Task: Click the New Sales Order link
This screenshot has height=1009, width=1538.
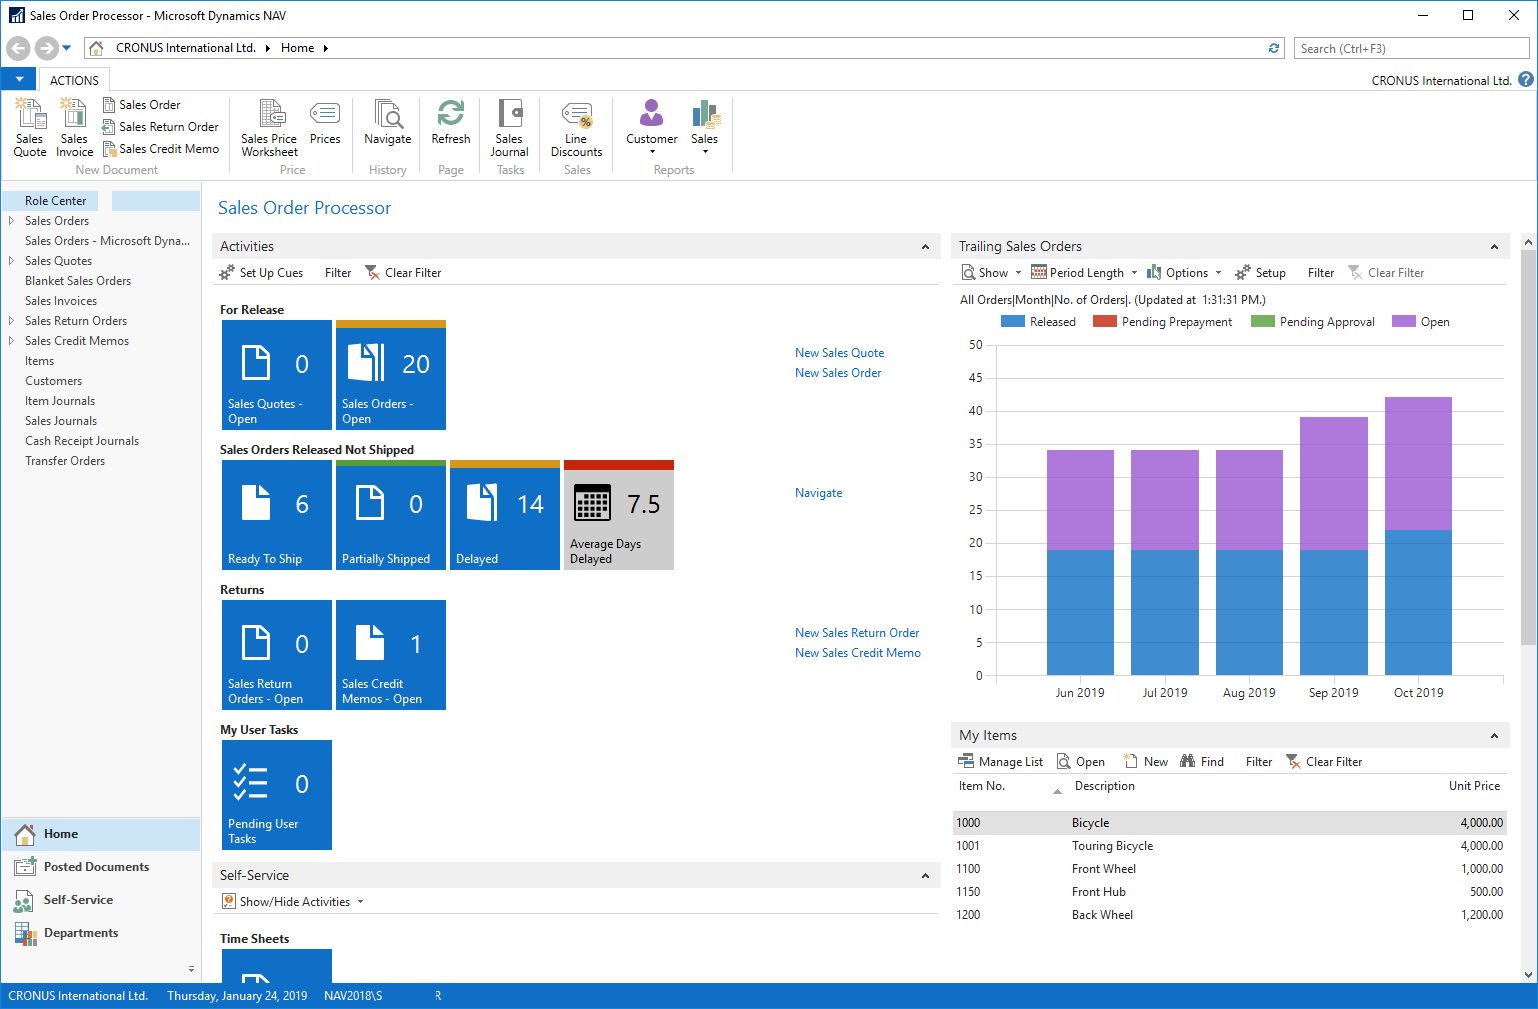Action: [x=838, y=373]
